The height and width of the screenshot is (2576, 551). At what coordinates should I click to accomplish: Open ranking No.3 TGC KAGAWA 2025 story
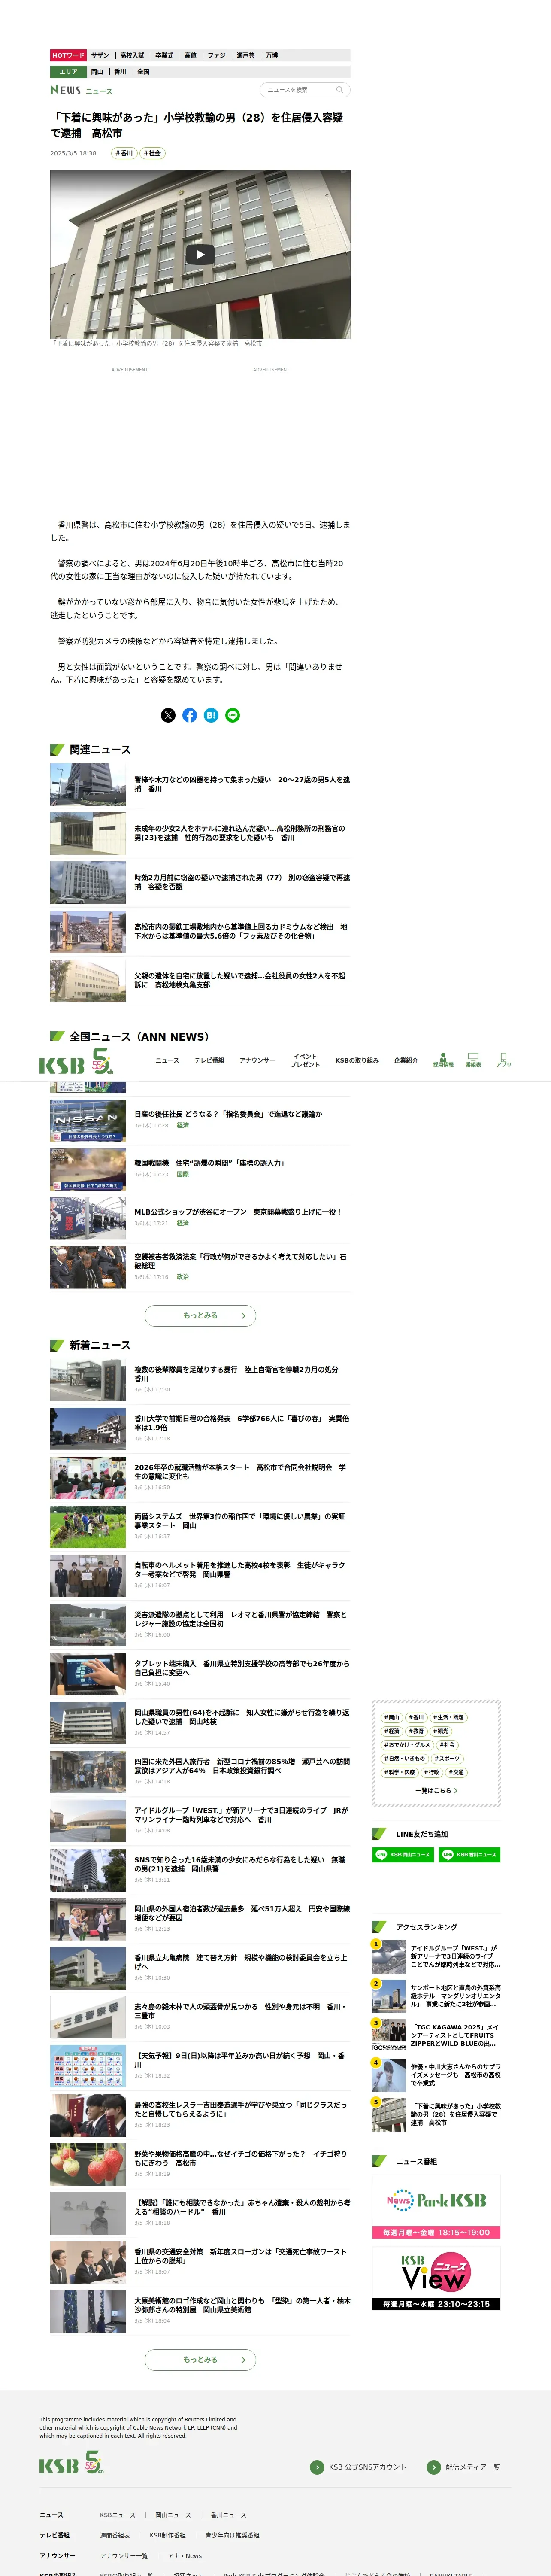(x=436, y=2035)
